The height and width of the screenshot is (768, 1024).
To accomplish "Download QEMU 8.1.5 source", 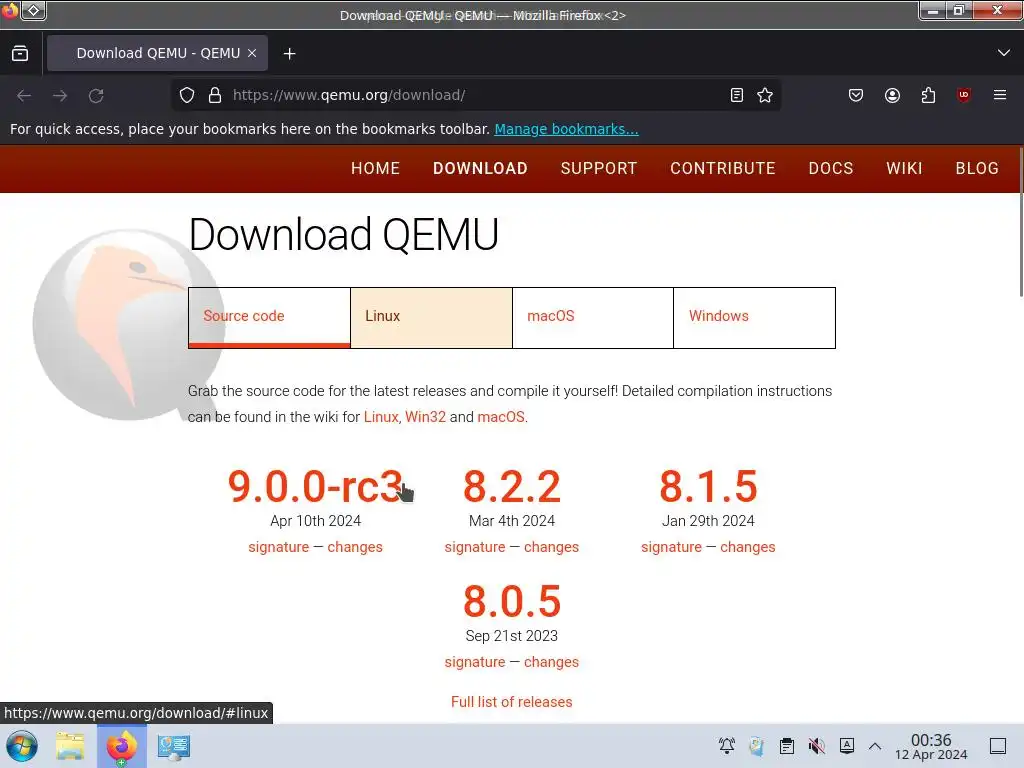I will coord(708,487).
